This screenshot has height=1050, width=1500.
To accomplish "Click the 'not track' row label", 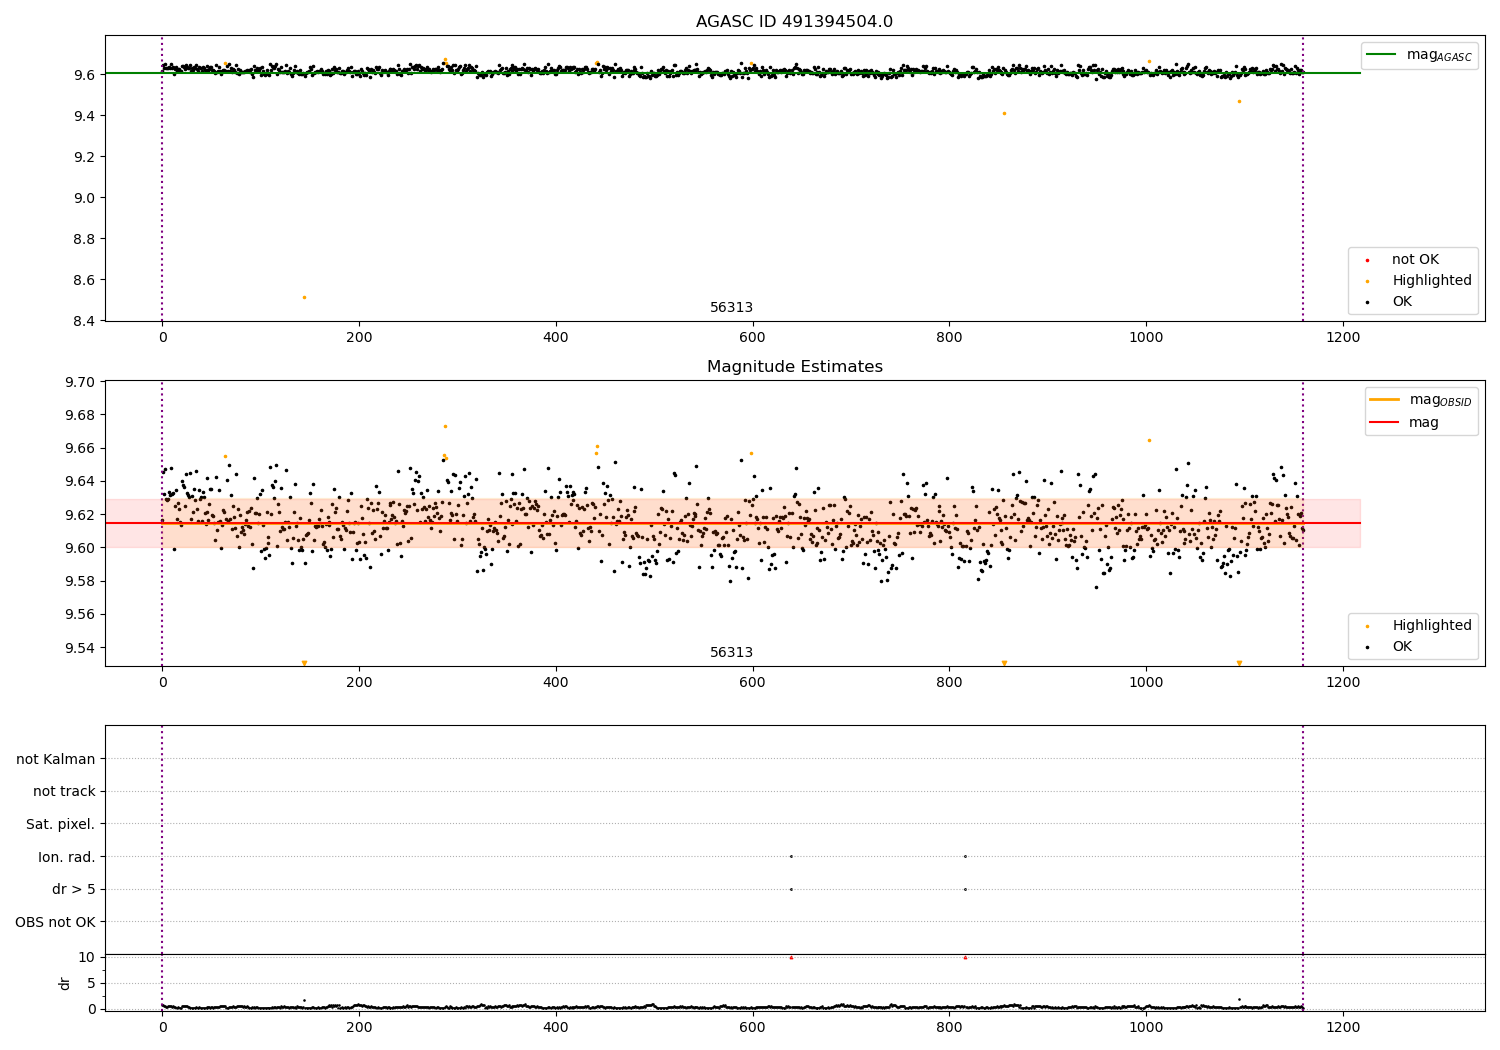I will [64, 792].
